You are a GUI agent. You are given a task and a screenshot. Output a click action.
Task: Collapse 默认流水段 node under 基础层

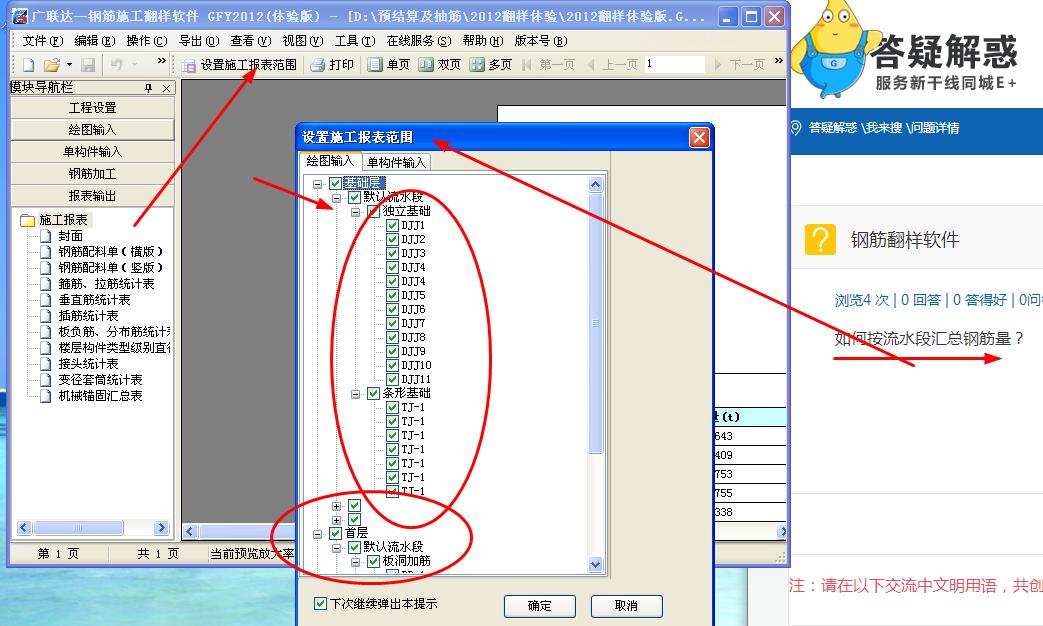(x=337, y=198)
